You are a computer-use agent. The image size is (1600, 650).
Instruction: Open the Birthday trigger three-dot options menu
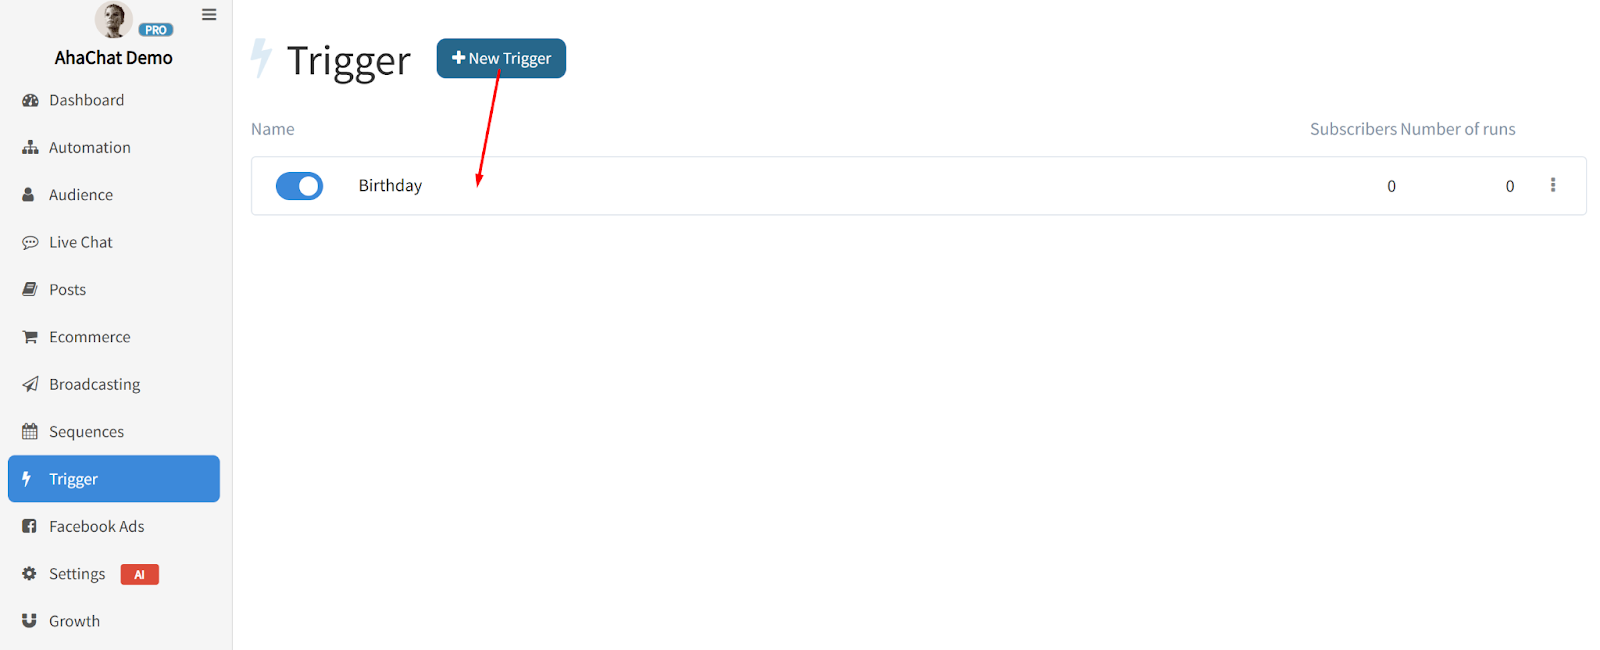click(1553, 185)
